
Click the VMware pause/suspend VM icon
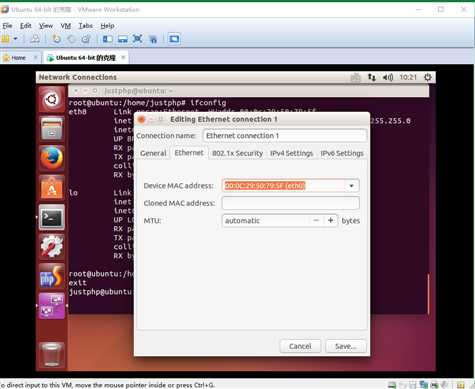coord(6,39)
